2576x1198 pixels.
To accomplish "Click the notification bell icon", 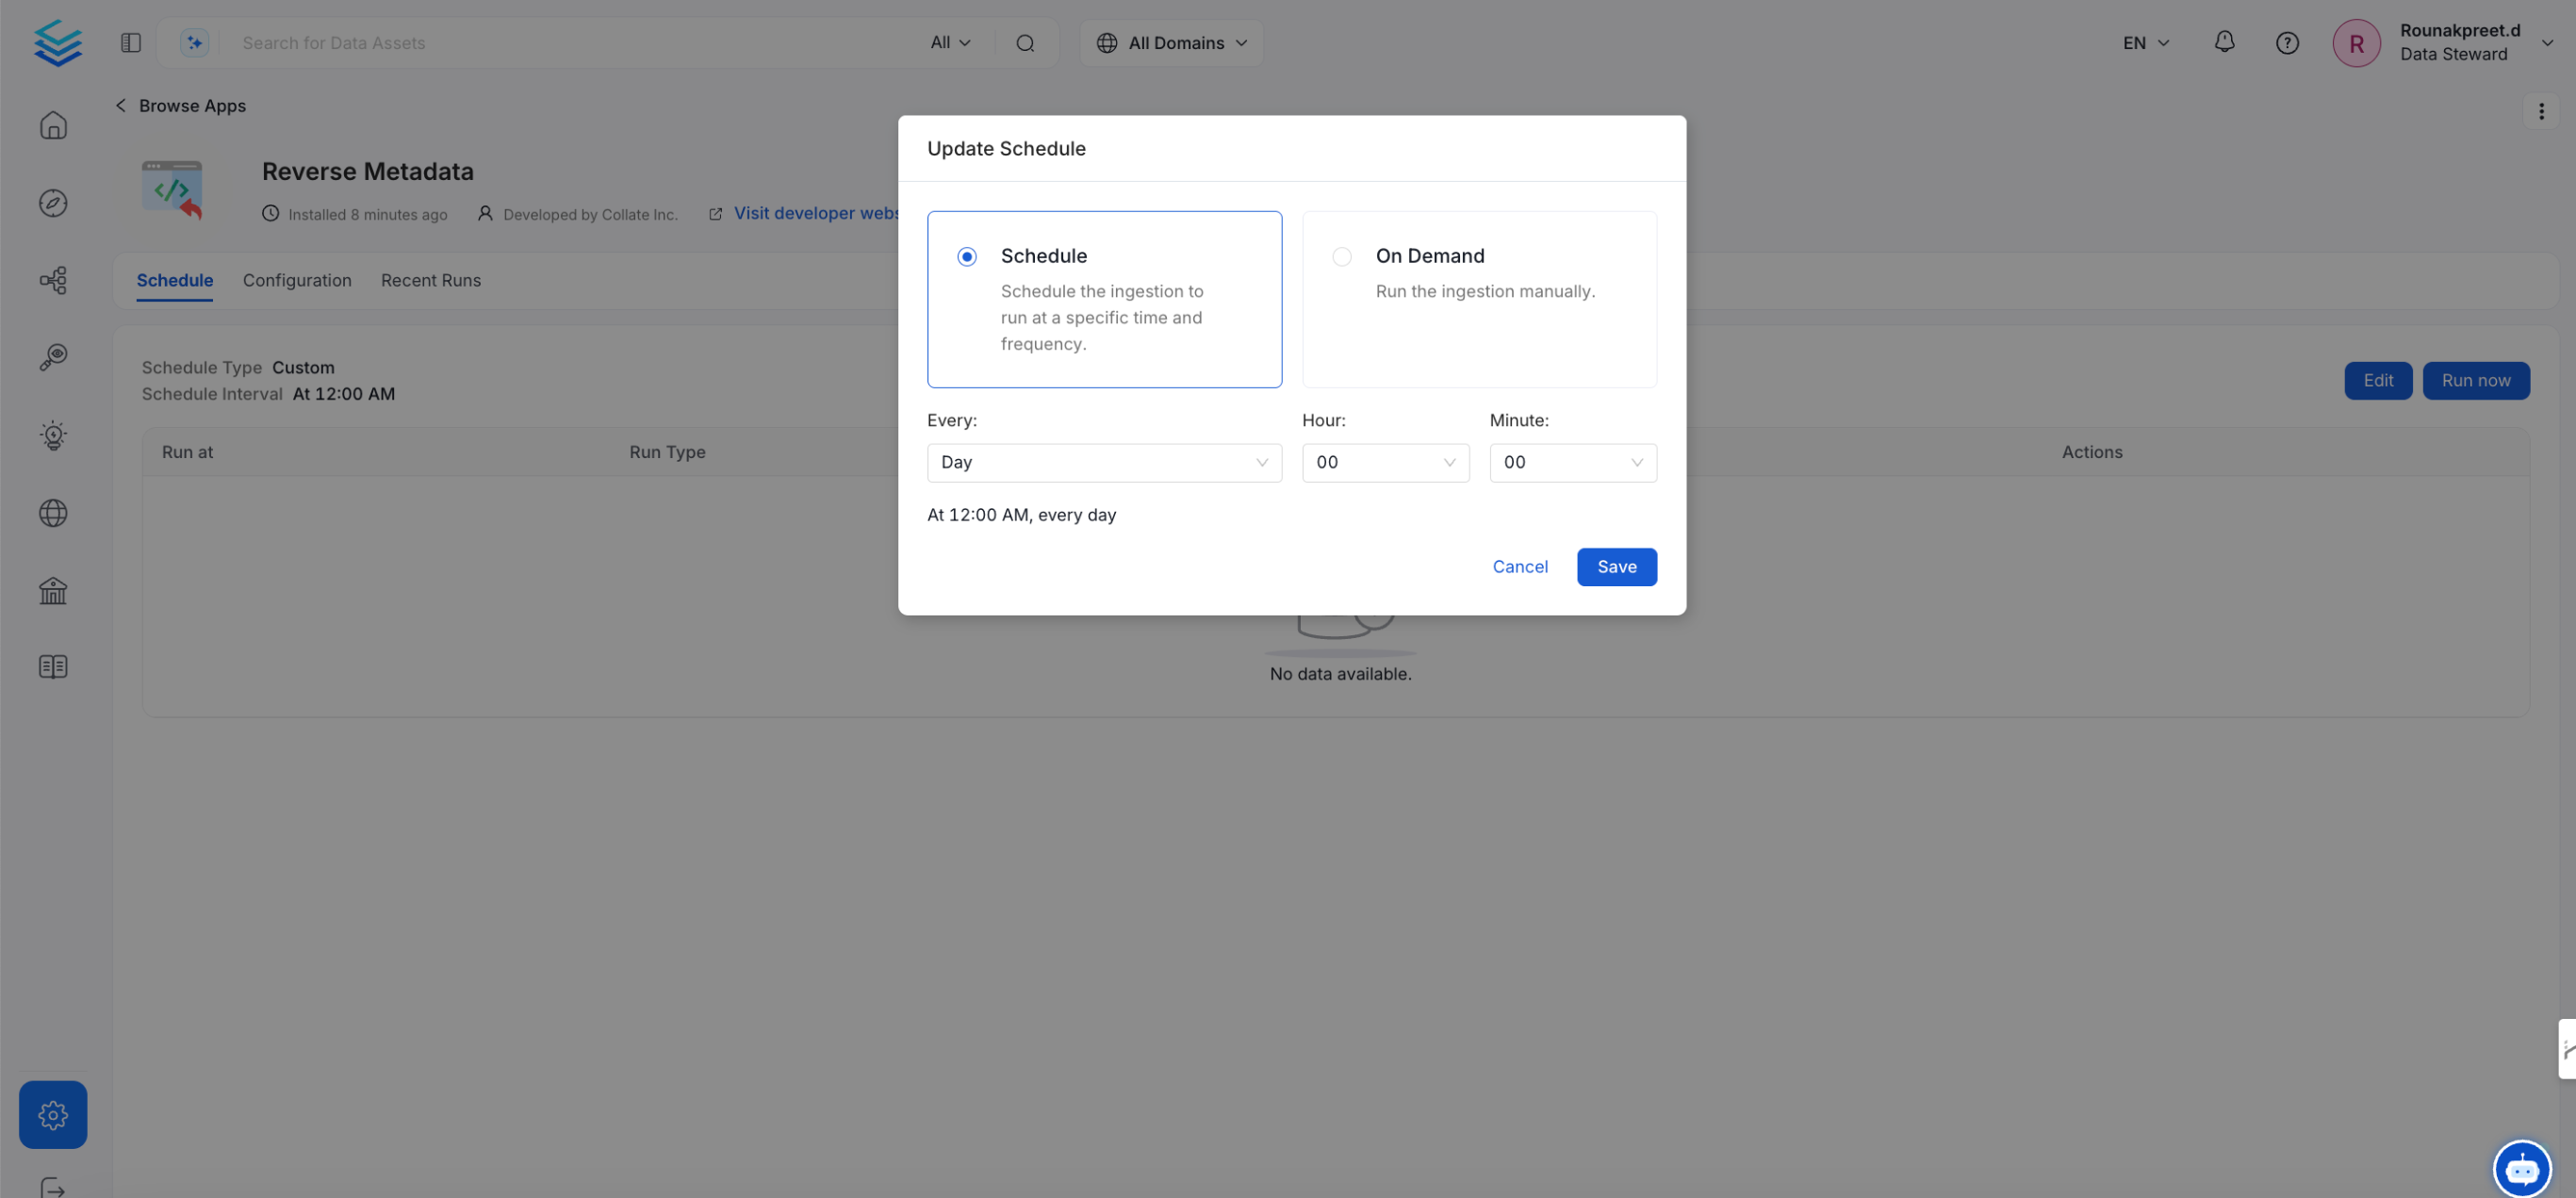I will 2224,42.
